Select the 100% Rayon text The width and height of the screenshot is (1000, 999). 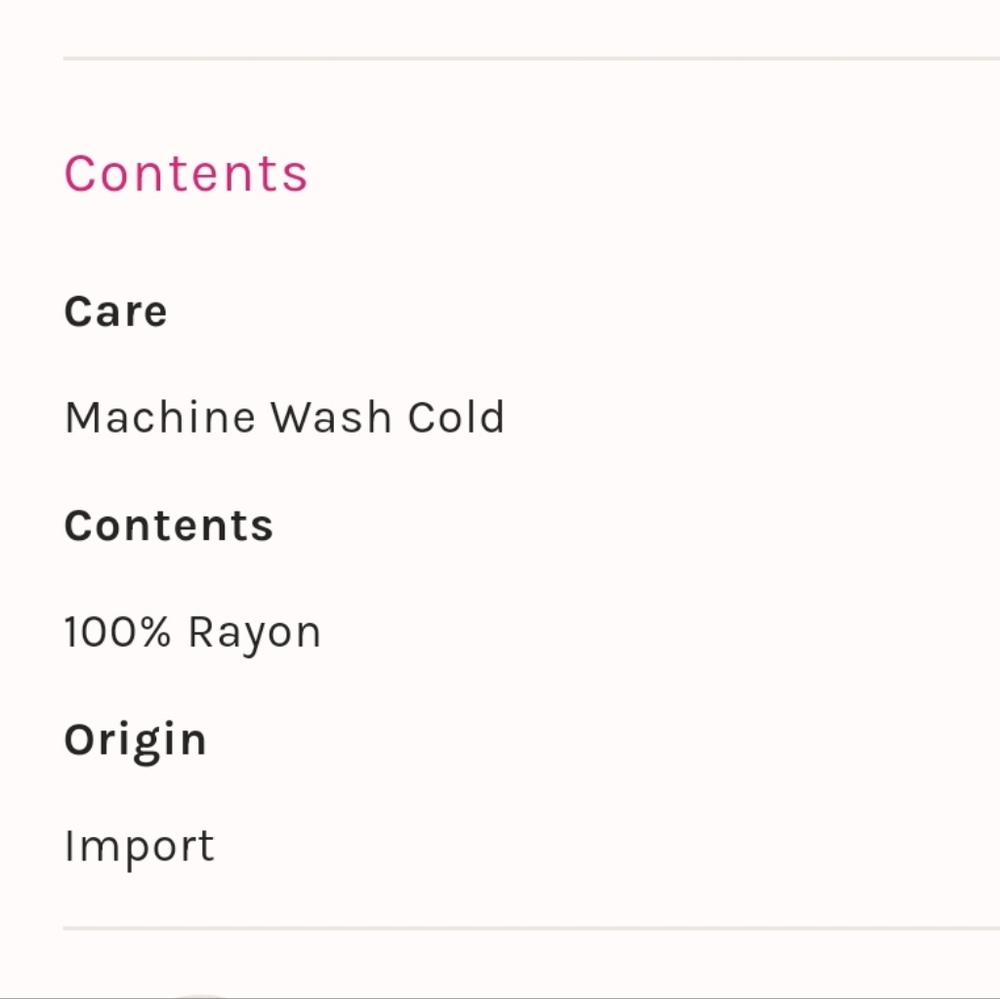[x=192, y=632]
